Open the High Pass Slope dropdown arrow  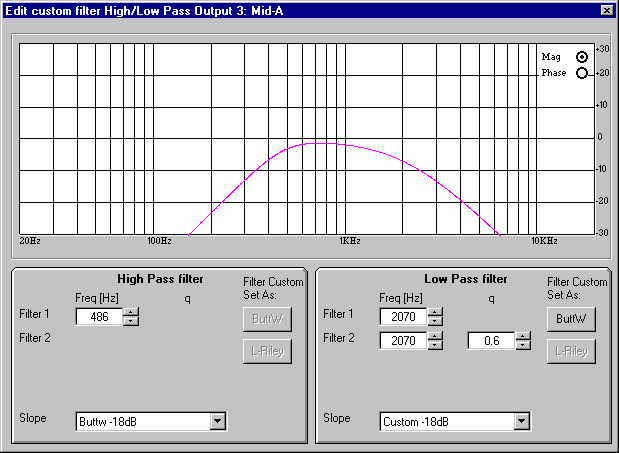[x=218, y=421]
